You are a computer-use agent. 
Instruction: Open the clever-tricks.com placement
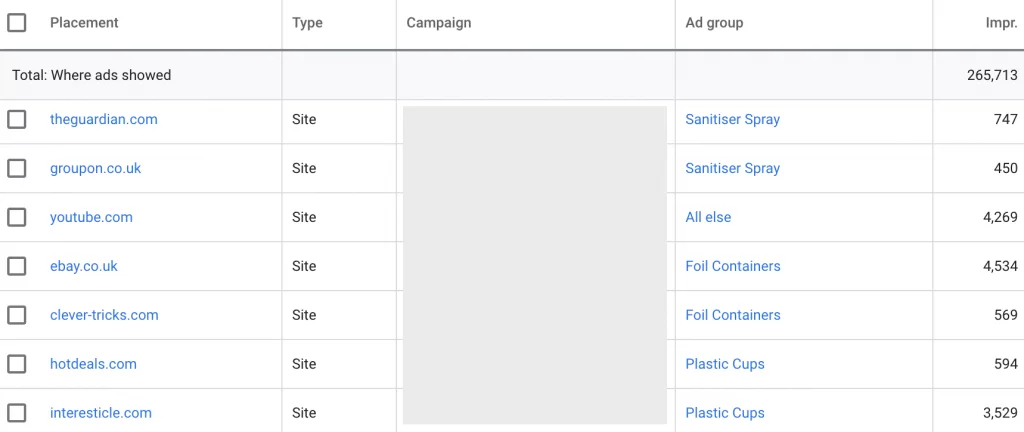(104, 315)
